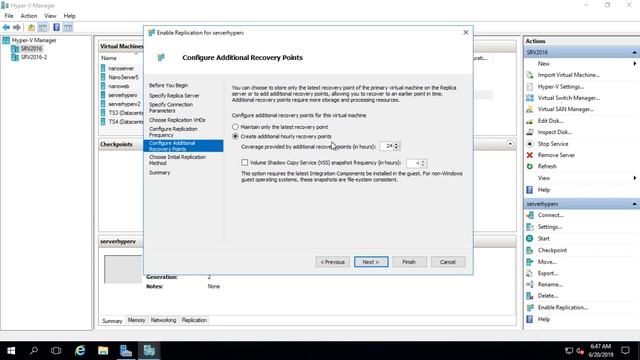Viewport: 640px width, 360px height.
Task: Collapse the Checkpoints panel chevron
Action: (510, 144)
